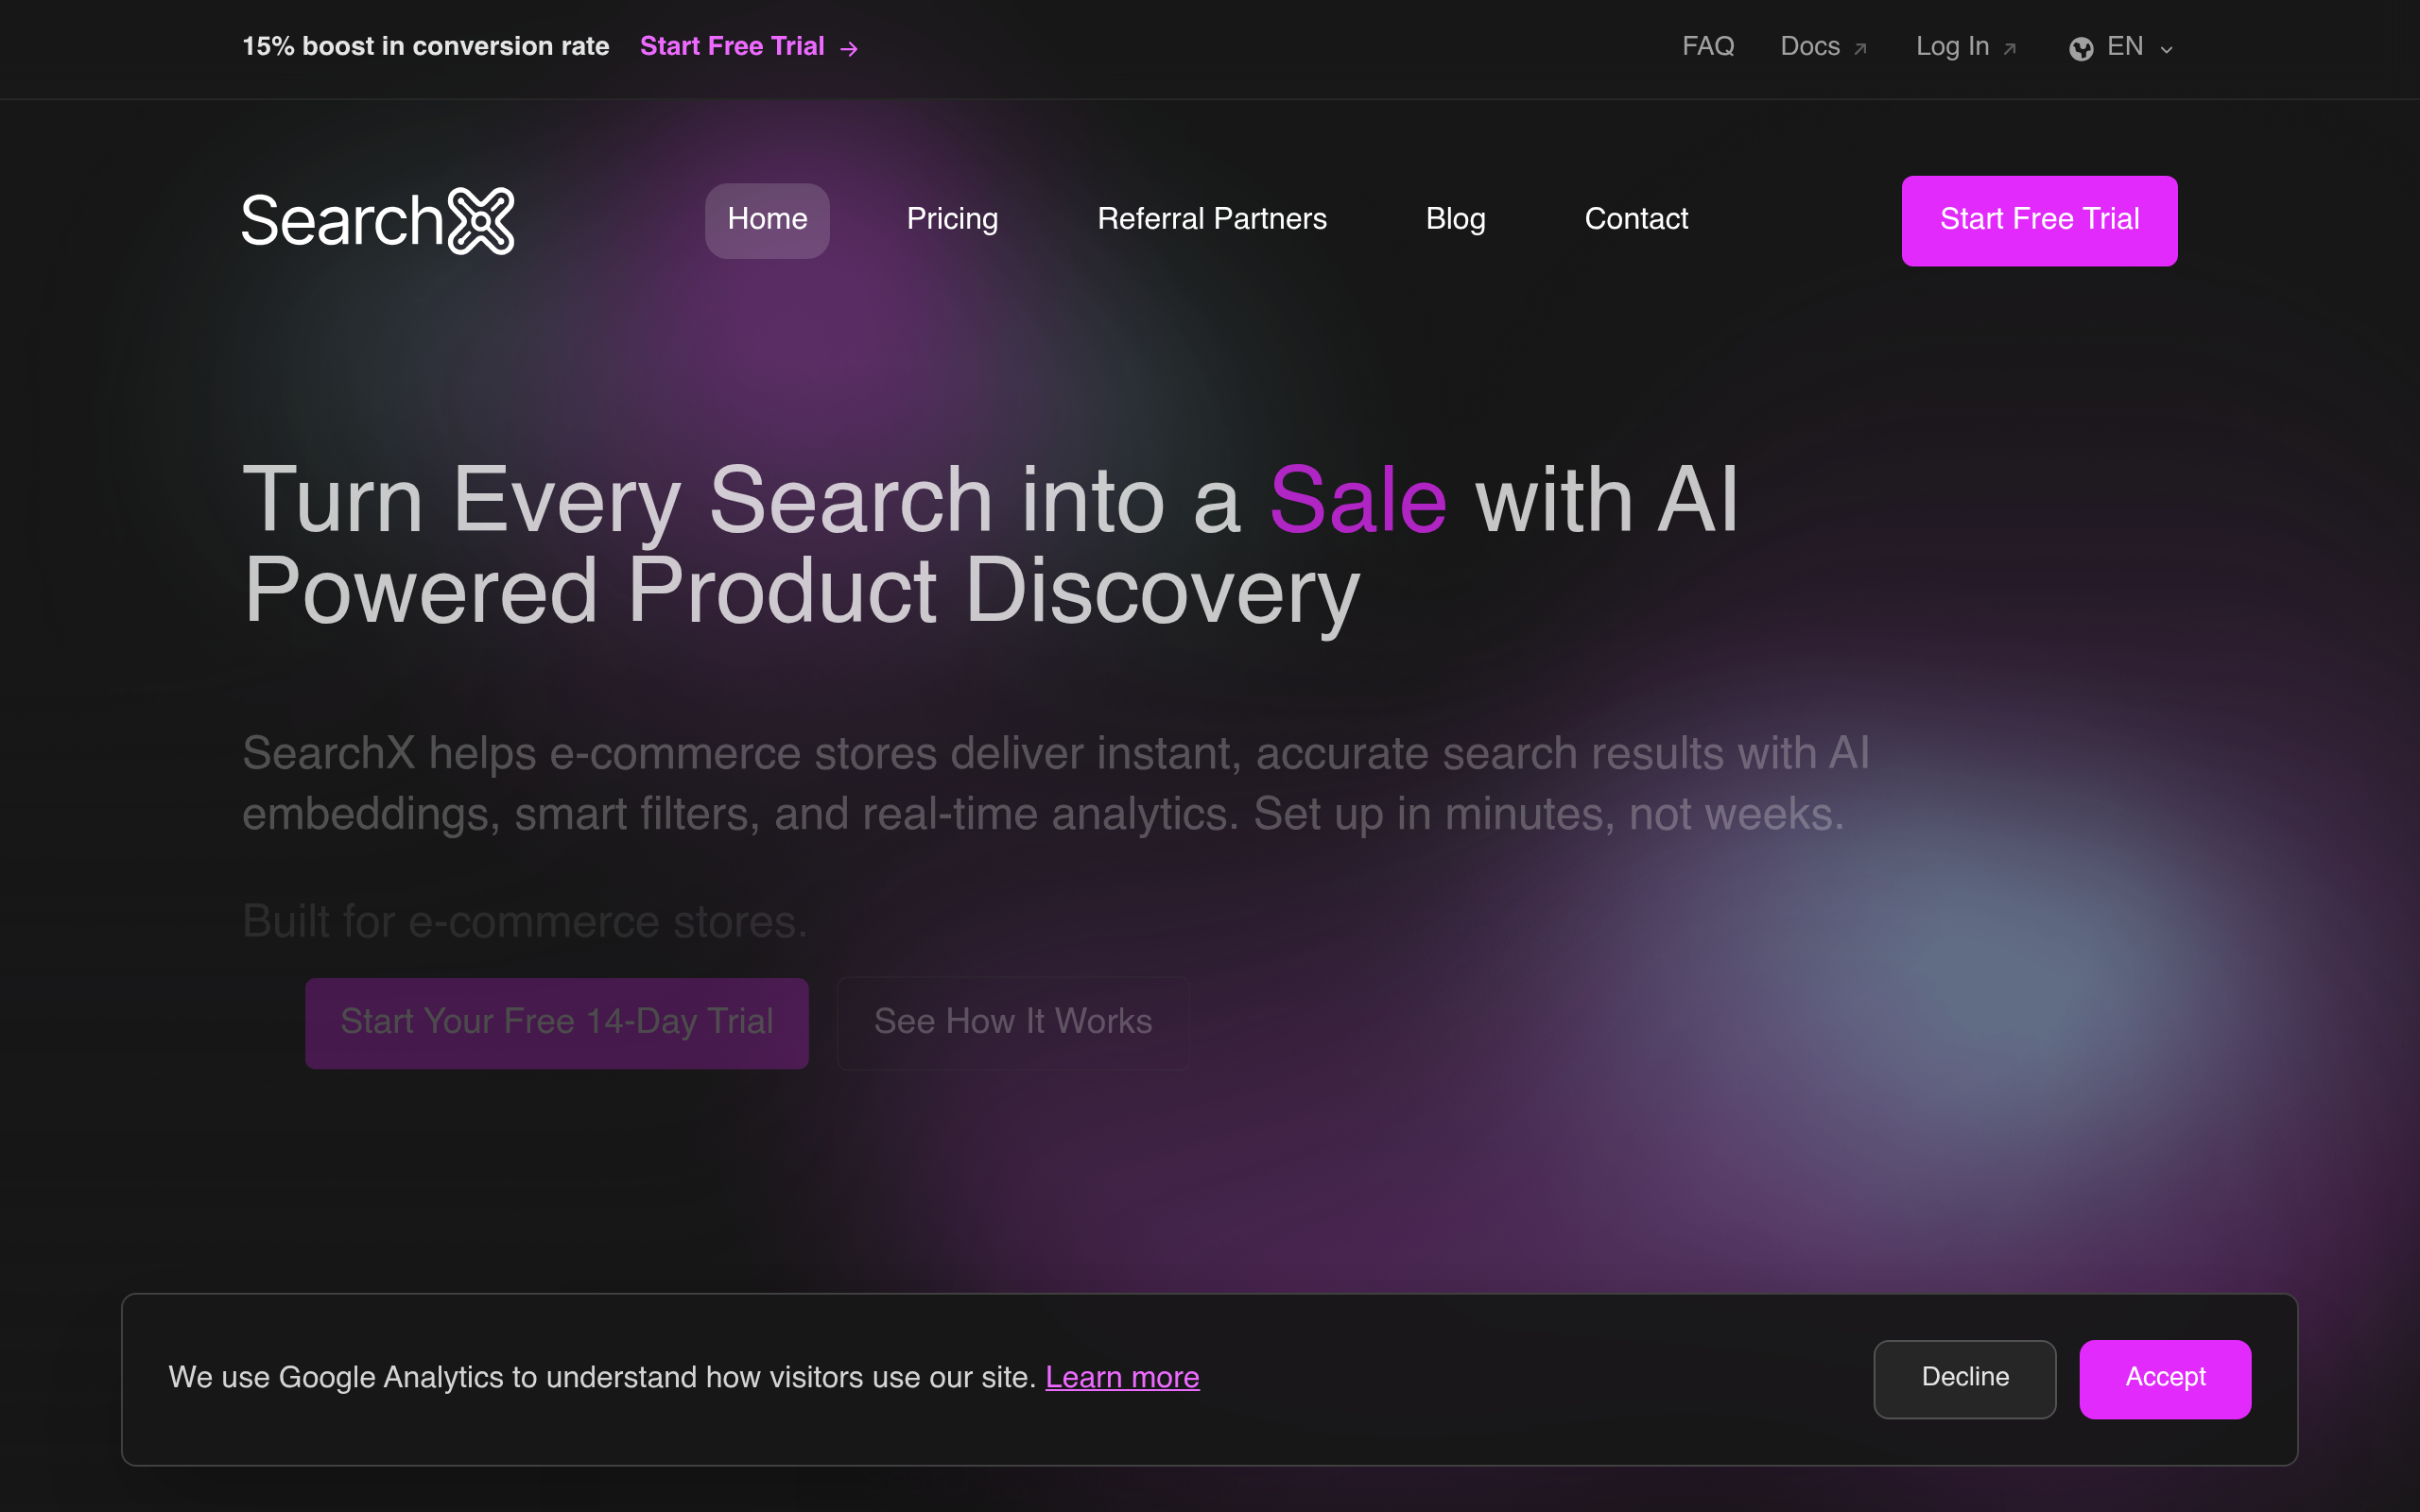2420x1512 pixels.
Task: Open the Docs link
Action: click(1810, 47)
